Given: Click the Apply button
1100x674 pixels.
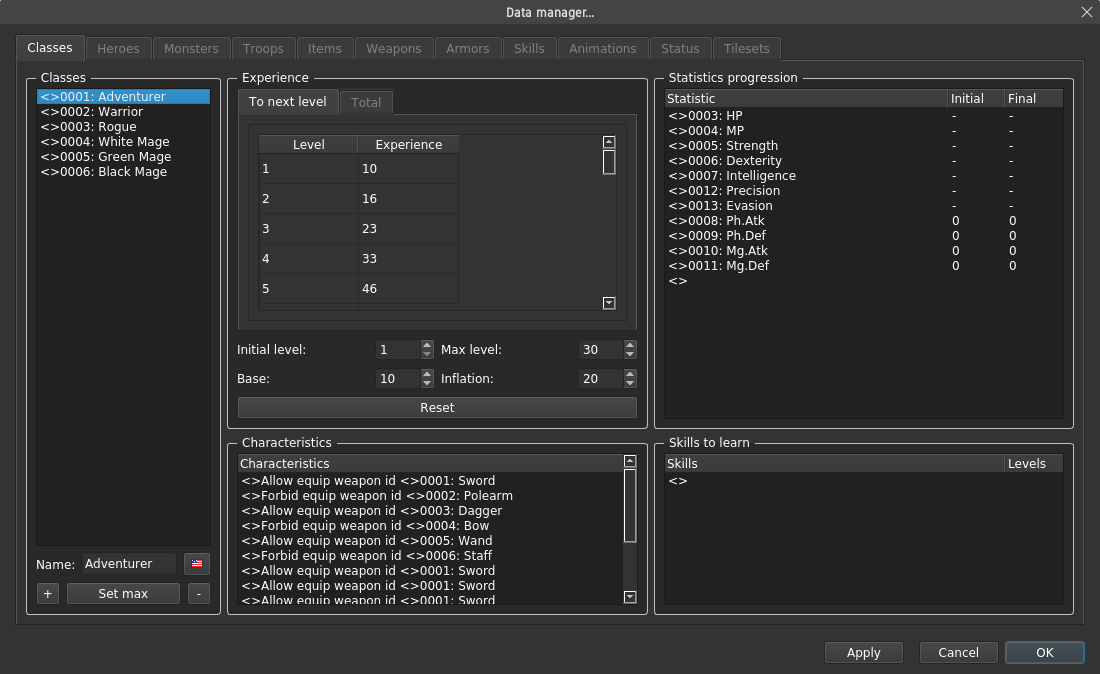Looking at the screenshot, I should click(x=864, y=652).
